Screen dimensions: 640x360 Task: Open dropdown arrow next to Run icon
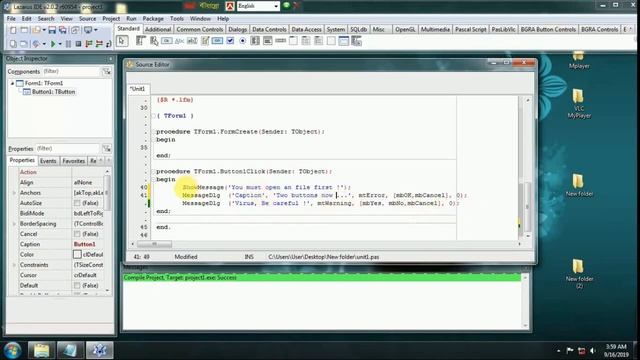coord(60,44)
